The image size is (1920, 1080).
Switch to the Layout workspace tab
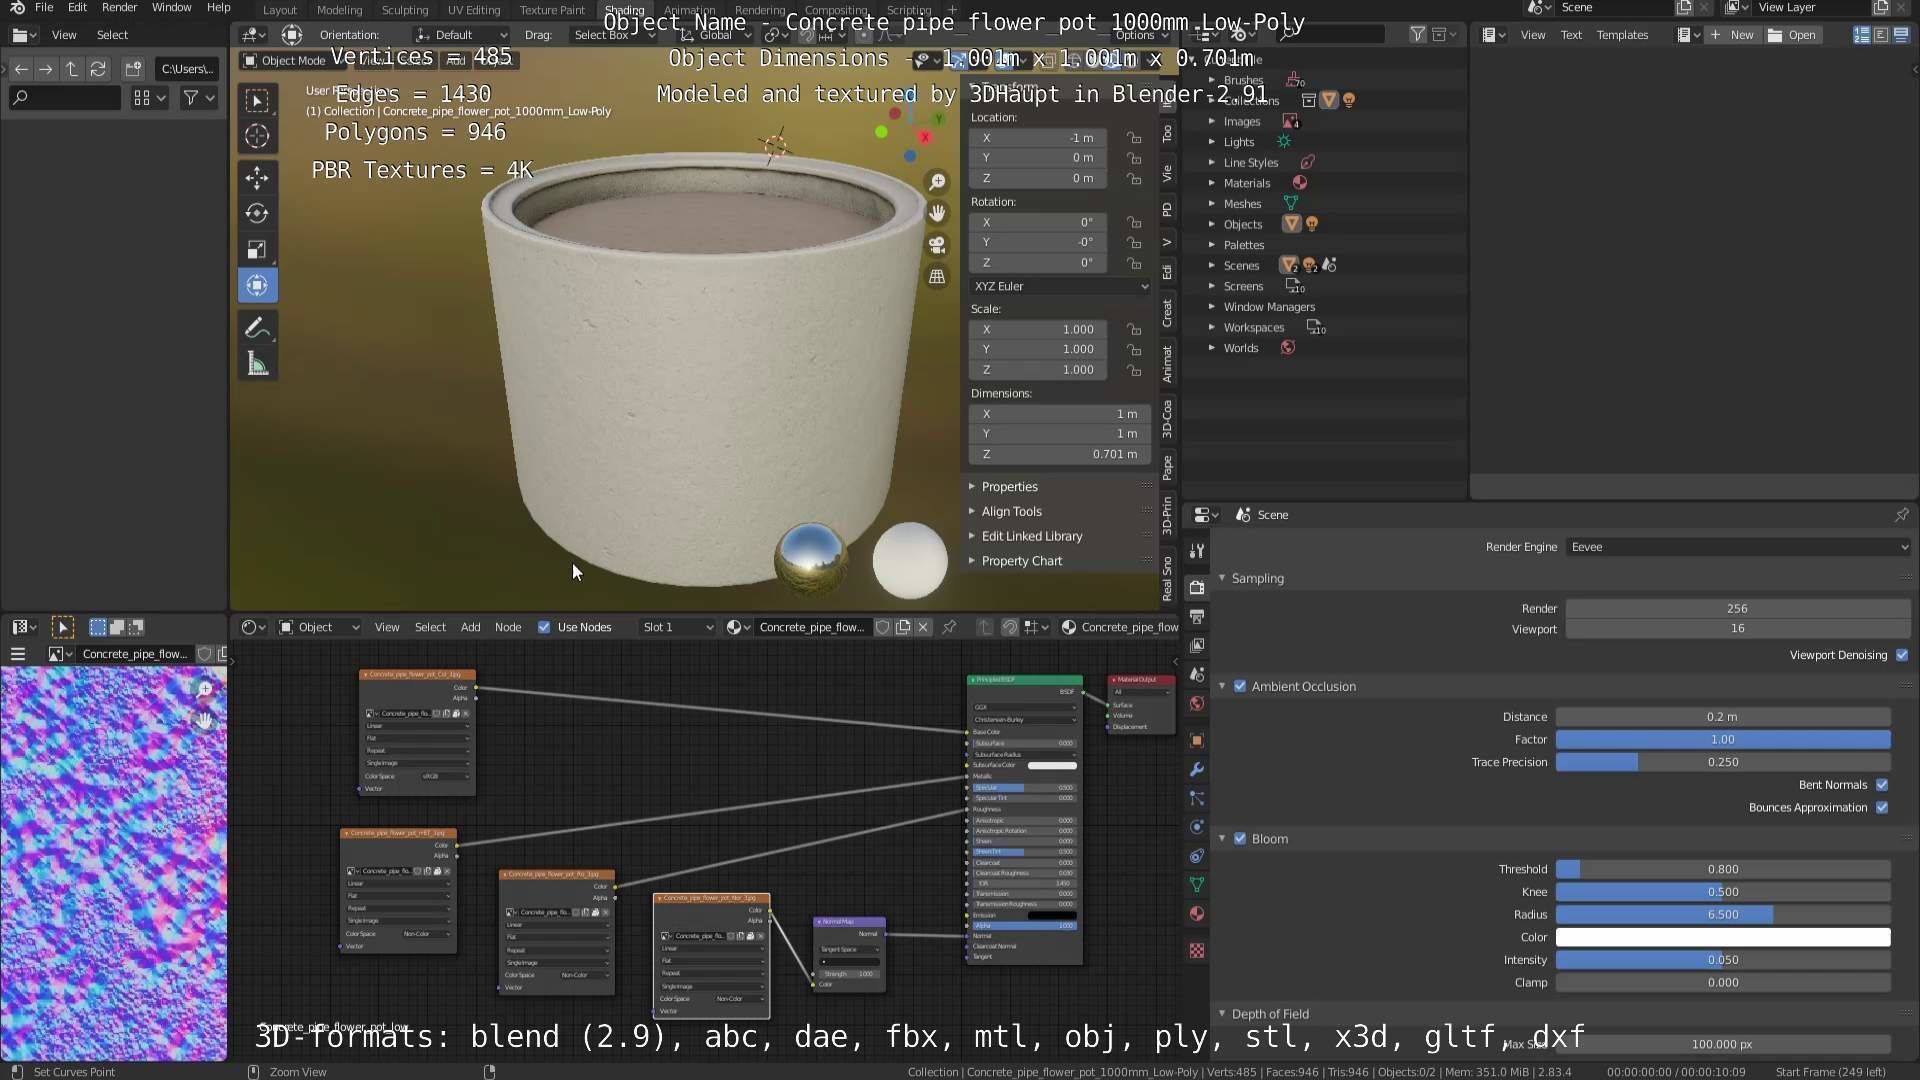pyautogui.click(x=280, y=10)
